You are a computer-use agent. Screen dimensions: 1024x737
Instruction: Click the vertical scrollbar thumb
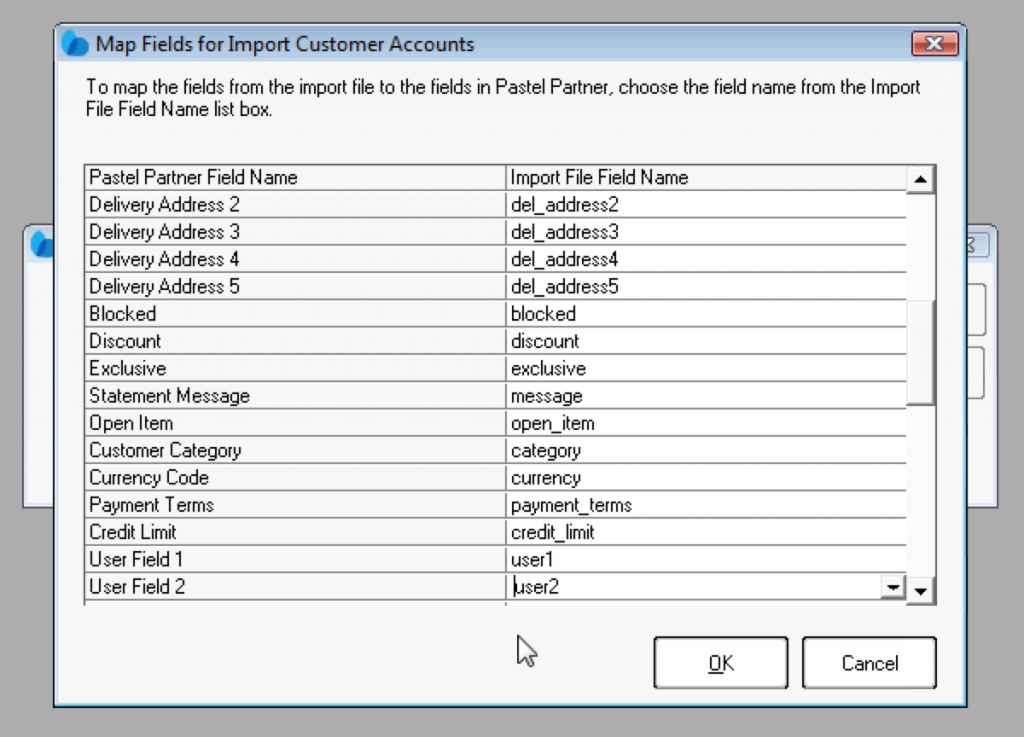(x=920, y=353)
